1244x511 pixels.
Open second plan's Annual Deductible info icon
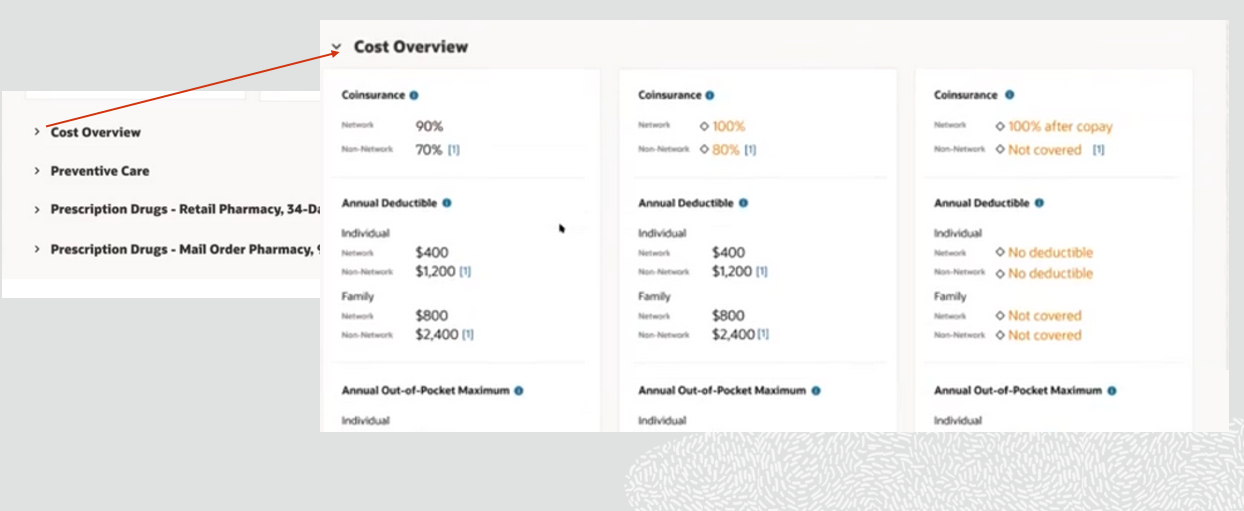(x=742, y=203)
